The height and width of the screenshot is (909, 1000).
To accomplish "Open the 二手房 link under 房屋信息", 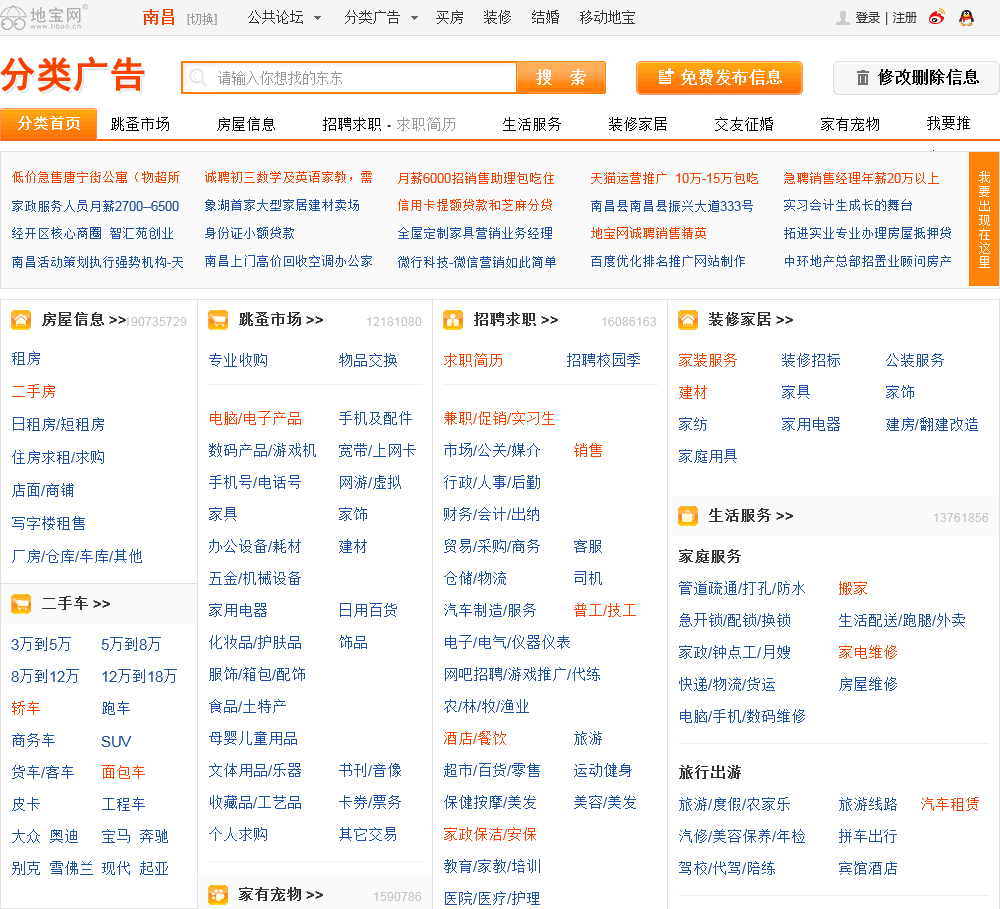I will [x=34, y=391].
